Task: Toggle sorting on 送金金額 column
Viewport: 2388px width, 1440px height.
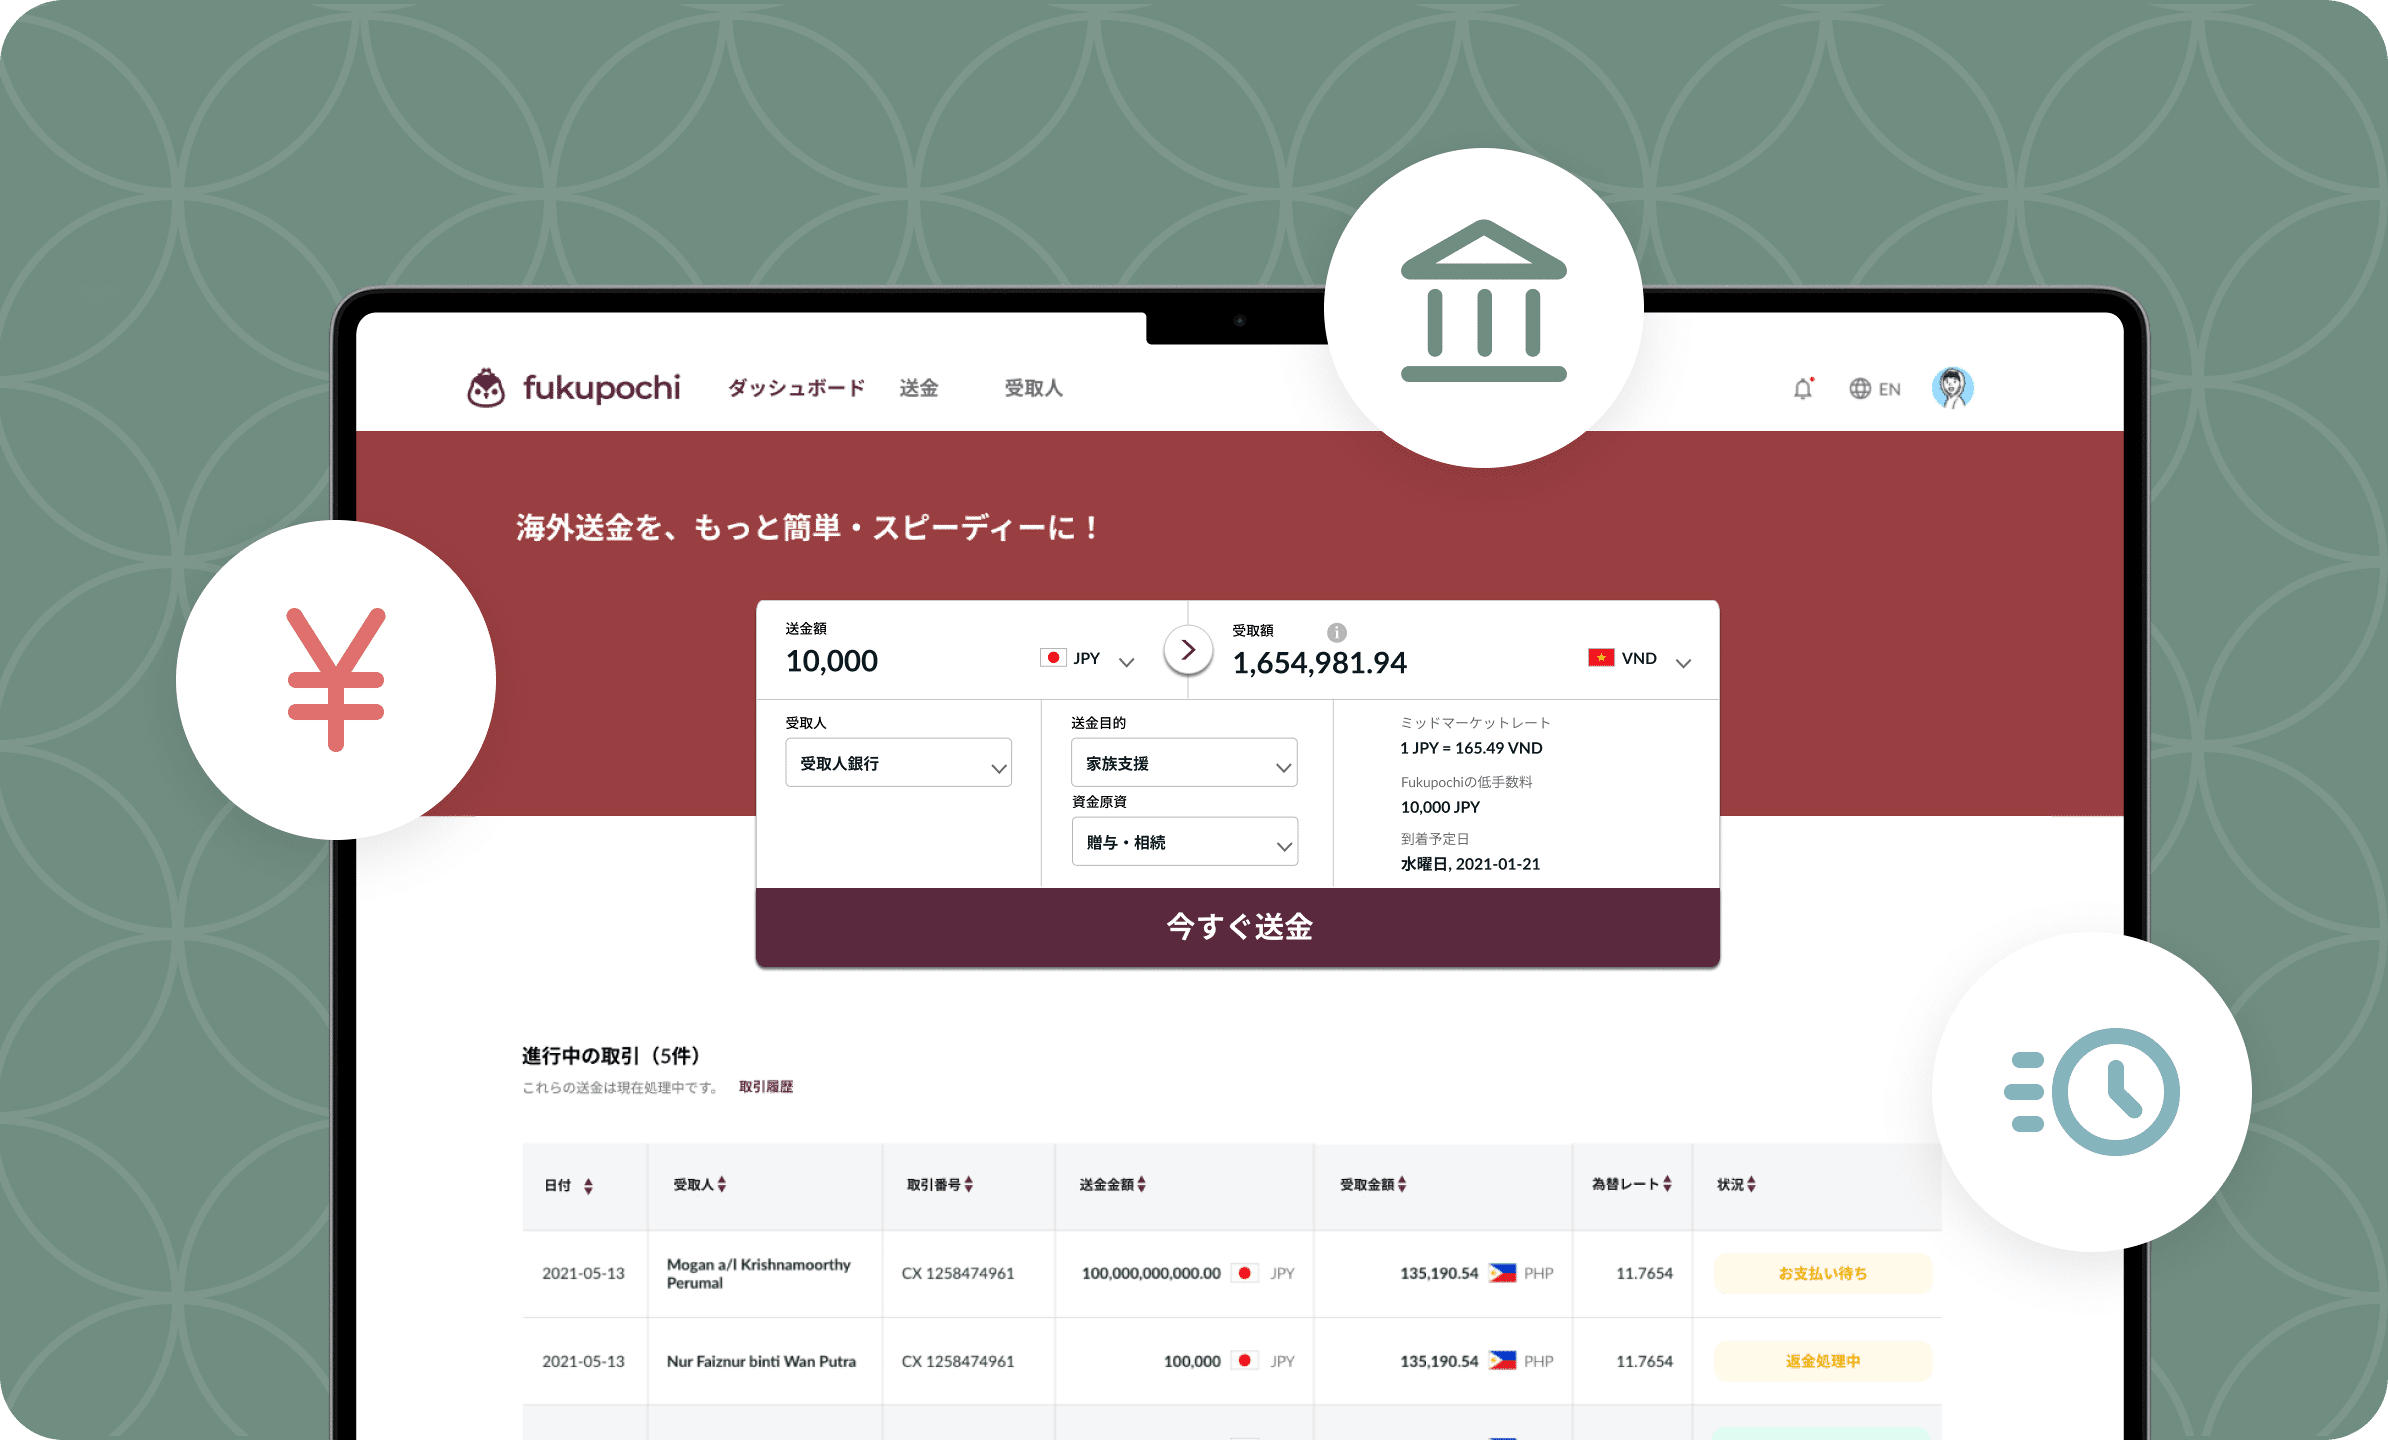Action: [x=1141, y=1184]
